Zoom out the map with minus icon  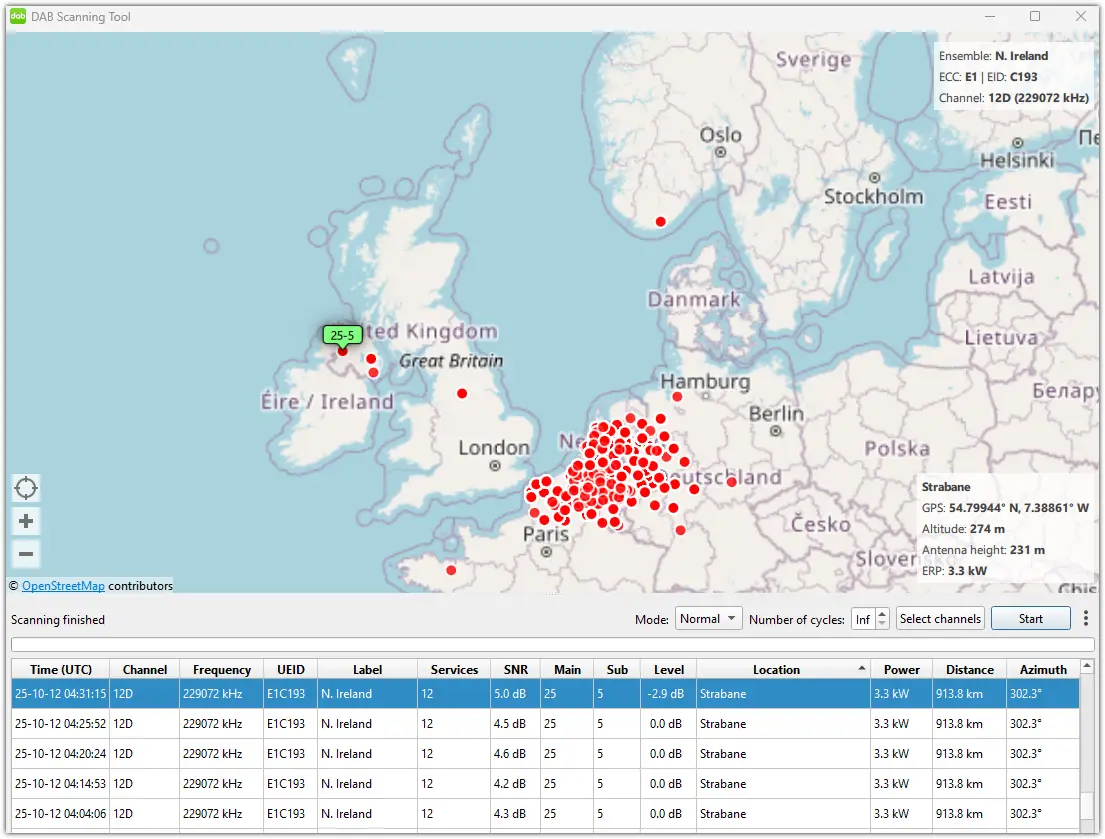[x=26, y=554]
